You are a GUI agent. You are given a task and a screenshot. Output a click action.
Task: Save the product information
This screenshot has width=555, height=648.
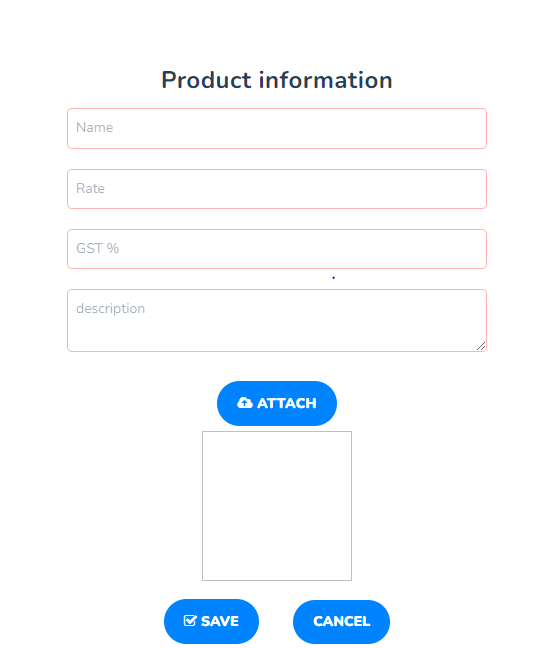click(x=211, y=621)
